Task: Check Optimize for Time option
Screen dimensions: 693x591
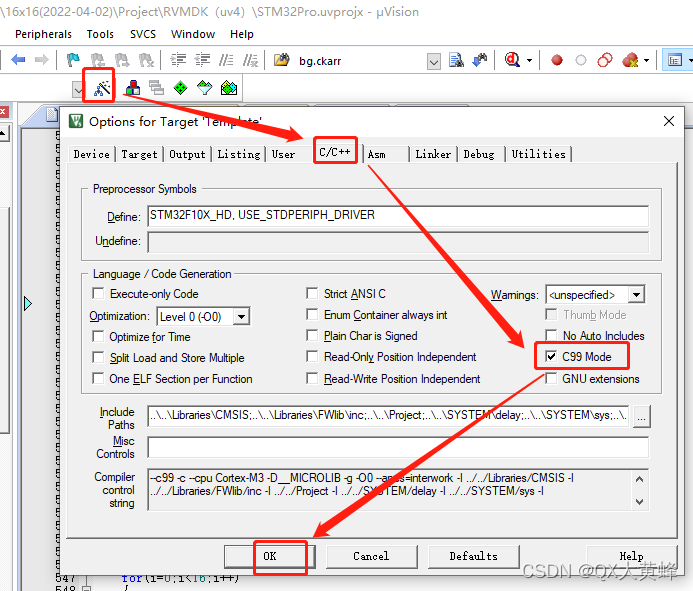Action: (98, 336)
